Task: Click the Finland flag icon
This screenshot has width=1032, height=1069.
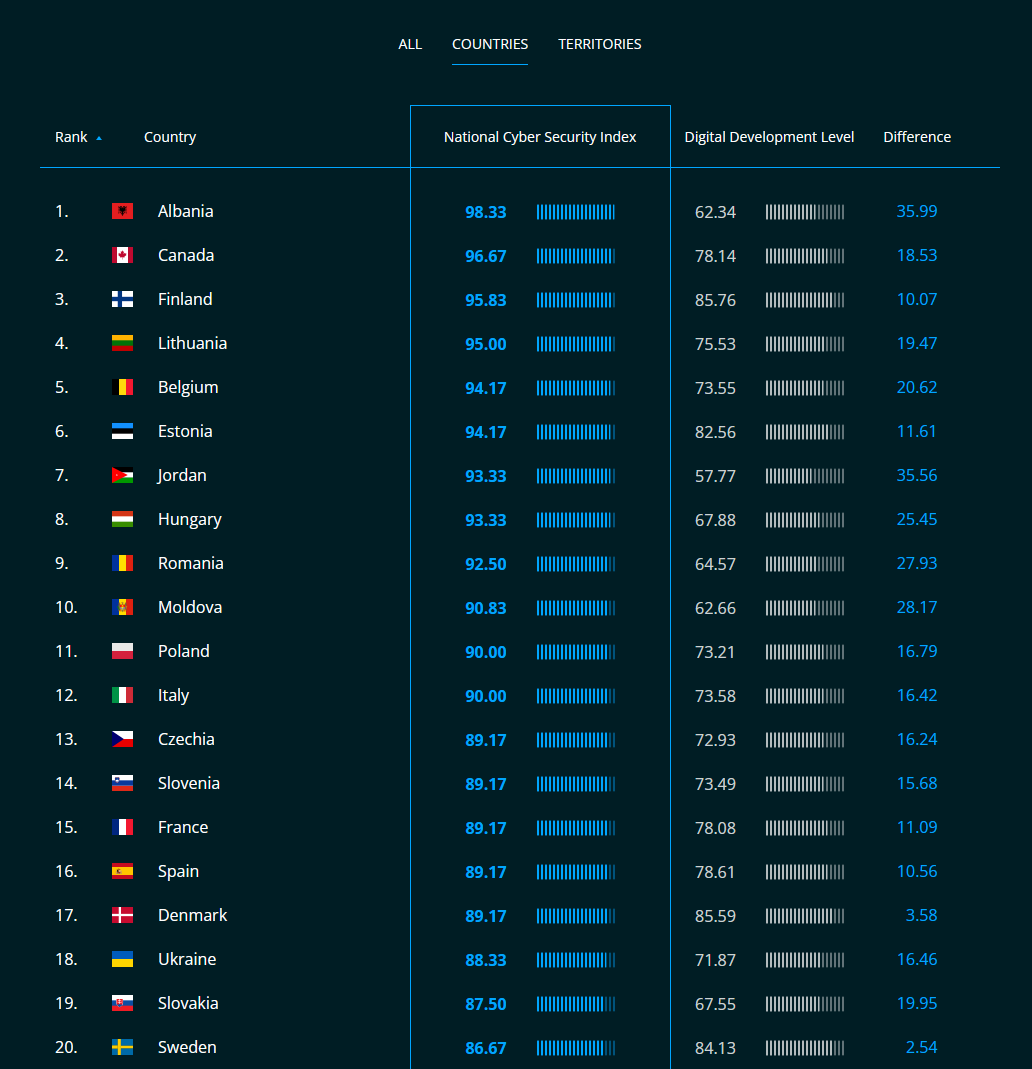Action: tap(122, 299)
